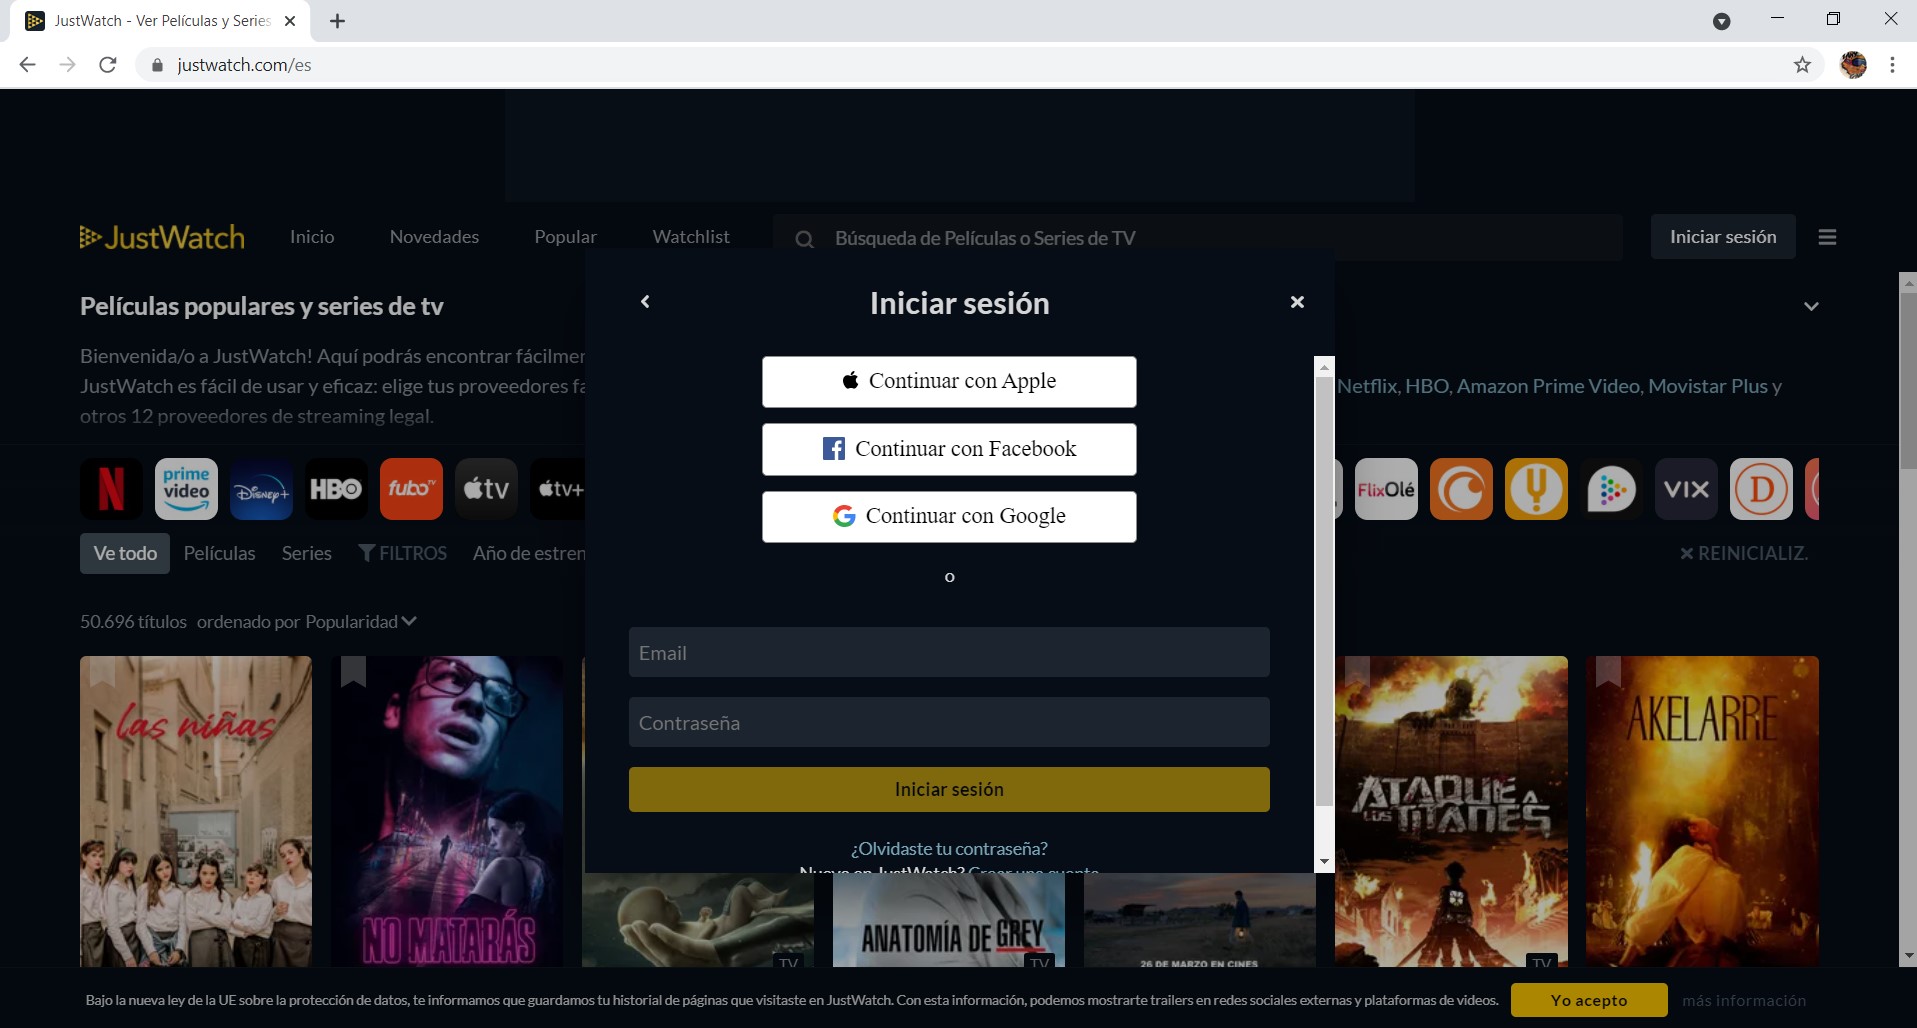Click the HBO provider icon
Viewport: 1917px width, 1028px height.
click(x=336, y=489)
